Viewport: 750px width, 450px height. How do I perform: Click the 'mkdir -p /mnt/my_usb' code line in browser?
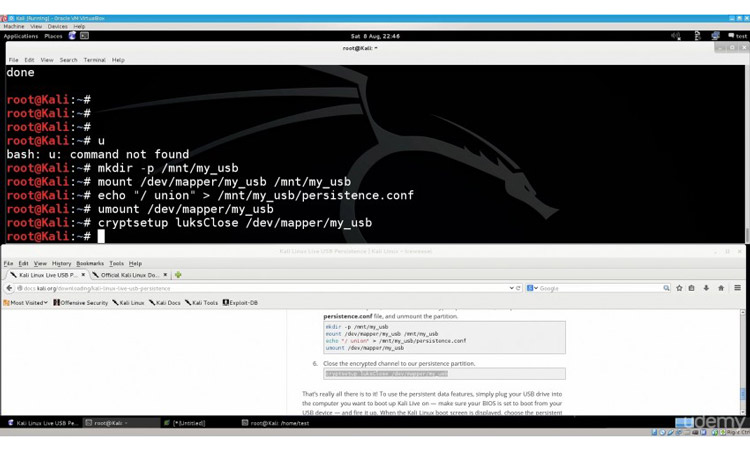pyautogui.click(x=357, y=327)
